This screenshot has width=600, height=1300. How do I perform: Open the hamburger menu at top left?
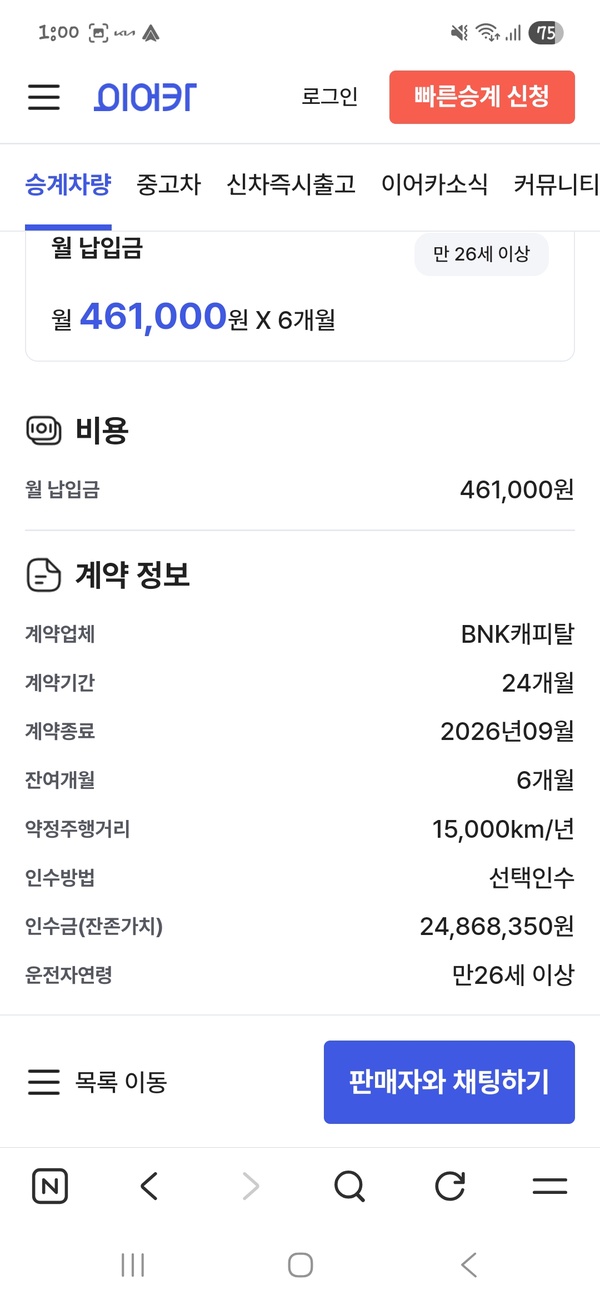44,97
